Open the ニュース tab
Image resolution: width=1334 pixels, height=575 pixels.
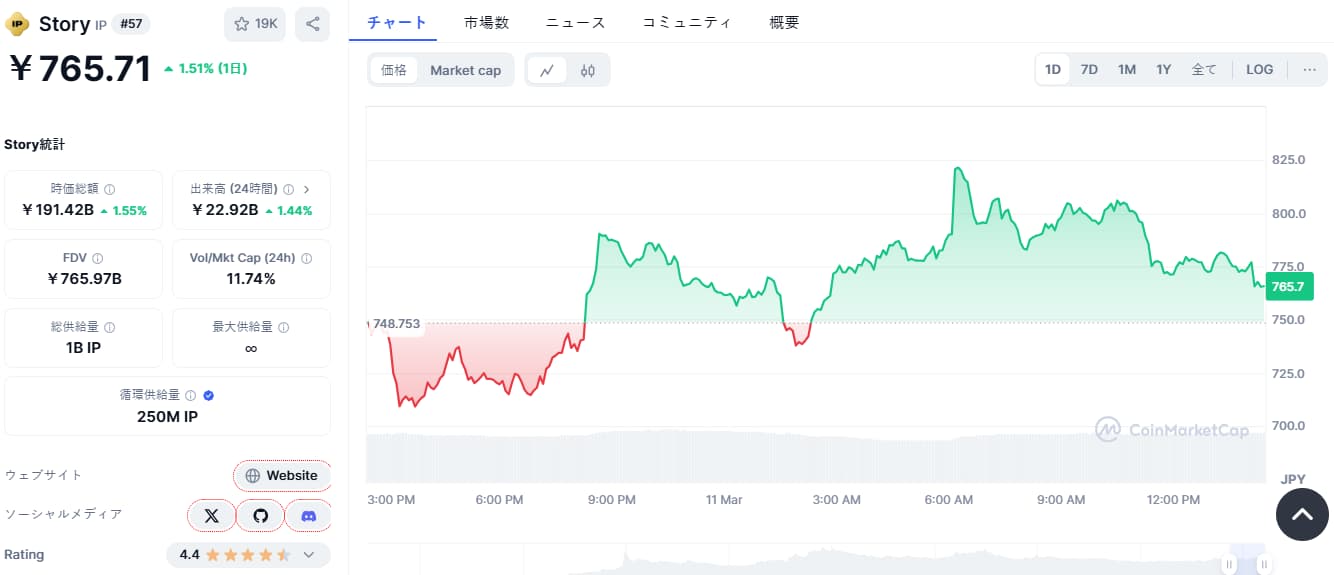(575, 22)
